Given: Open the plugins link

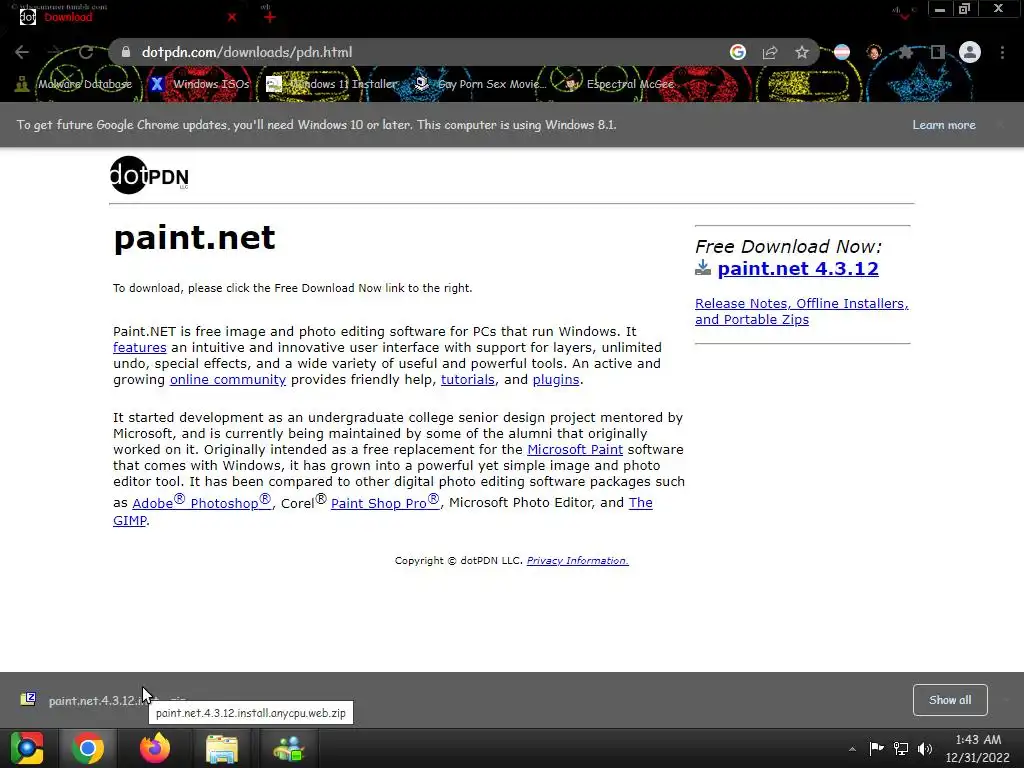Looking at the screenshot, I should (556, 379).
